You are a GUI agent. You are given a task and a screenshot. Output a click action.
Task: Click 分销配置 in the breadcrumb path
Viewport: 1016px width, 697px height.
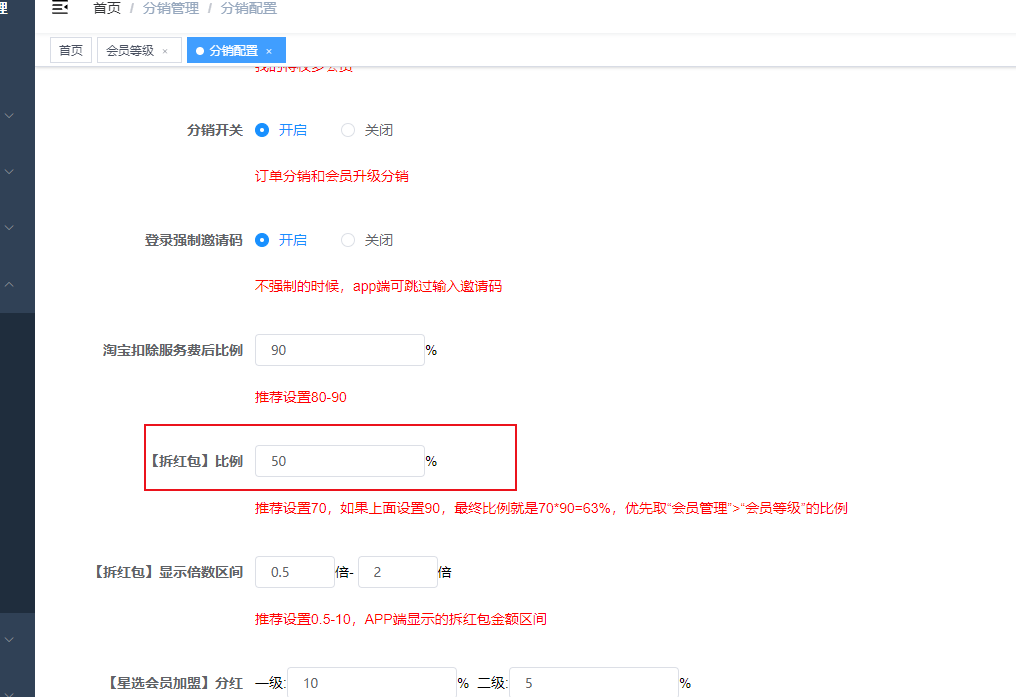coord(249,9)
